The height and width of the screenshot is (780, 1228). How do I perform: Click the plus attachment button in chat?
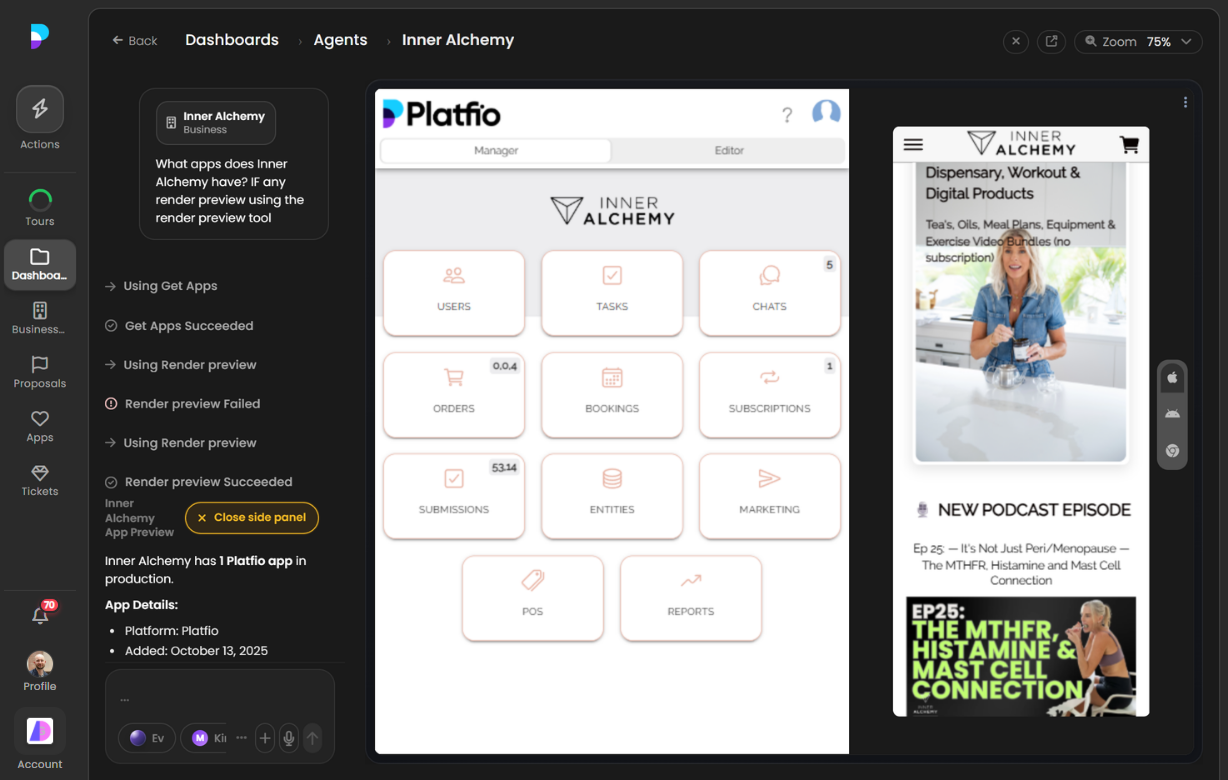coord(265,738)
